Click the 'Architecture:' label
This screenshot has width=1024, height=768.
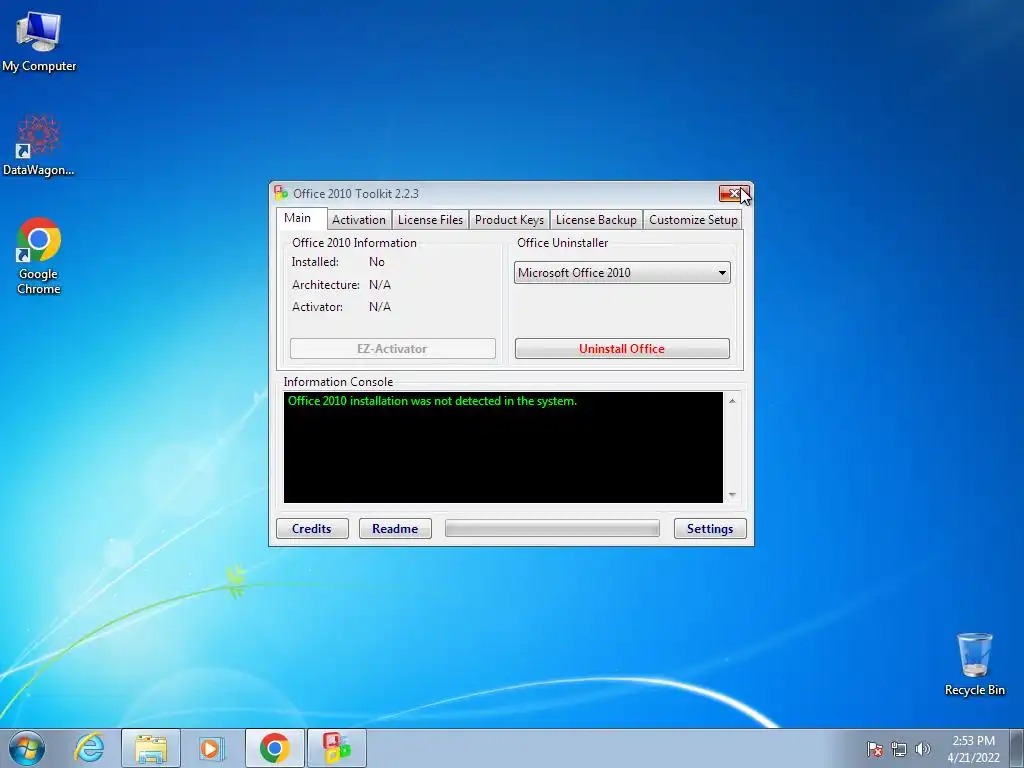(x=326, y=285)
